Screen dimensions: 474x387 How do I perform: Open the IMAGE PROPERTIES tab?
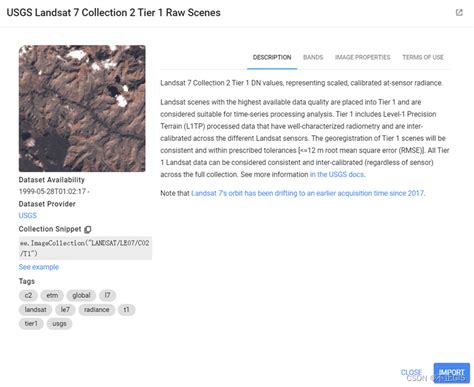[x=362, y=57]
